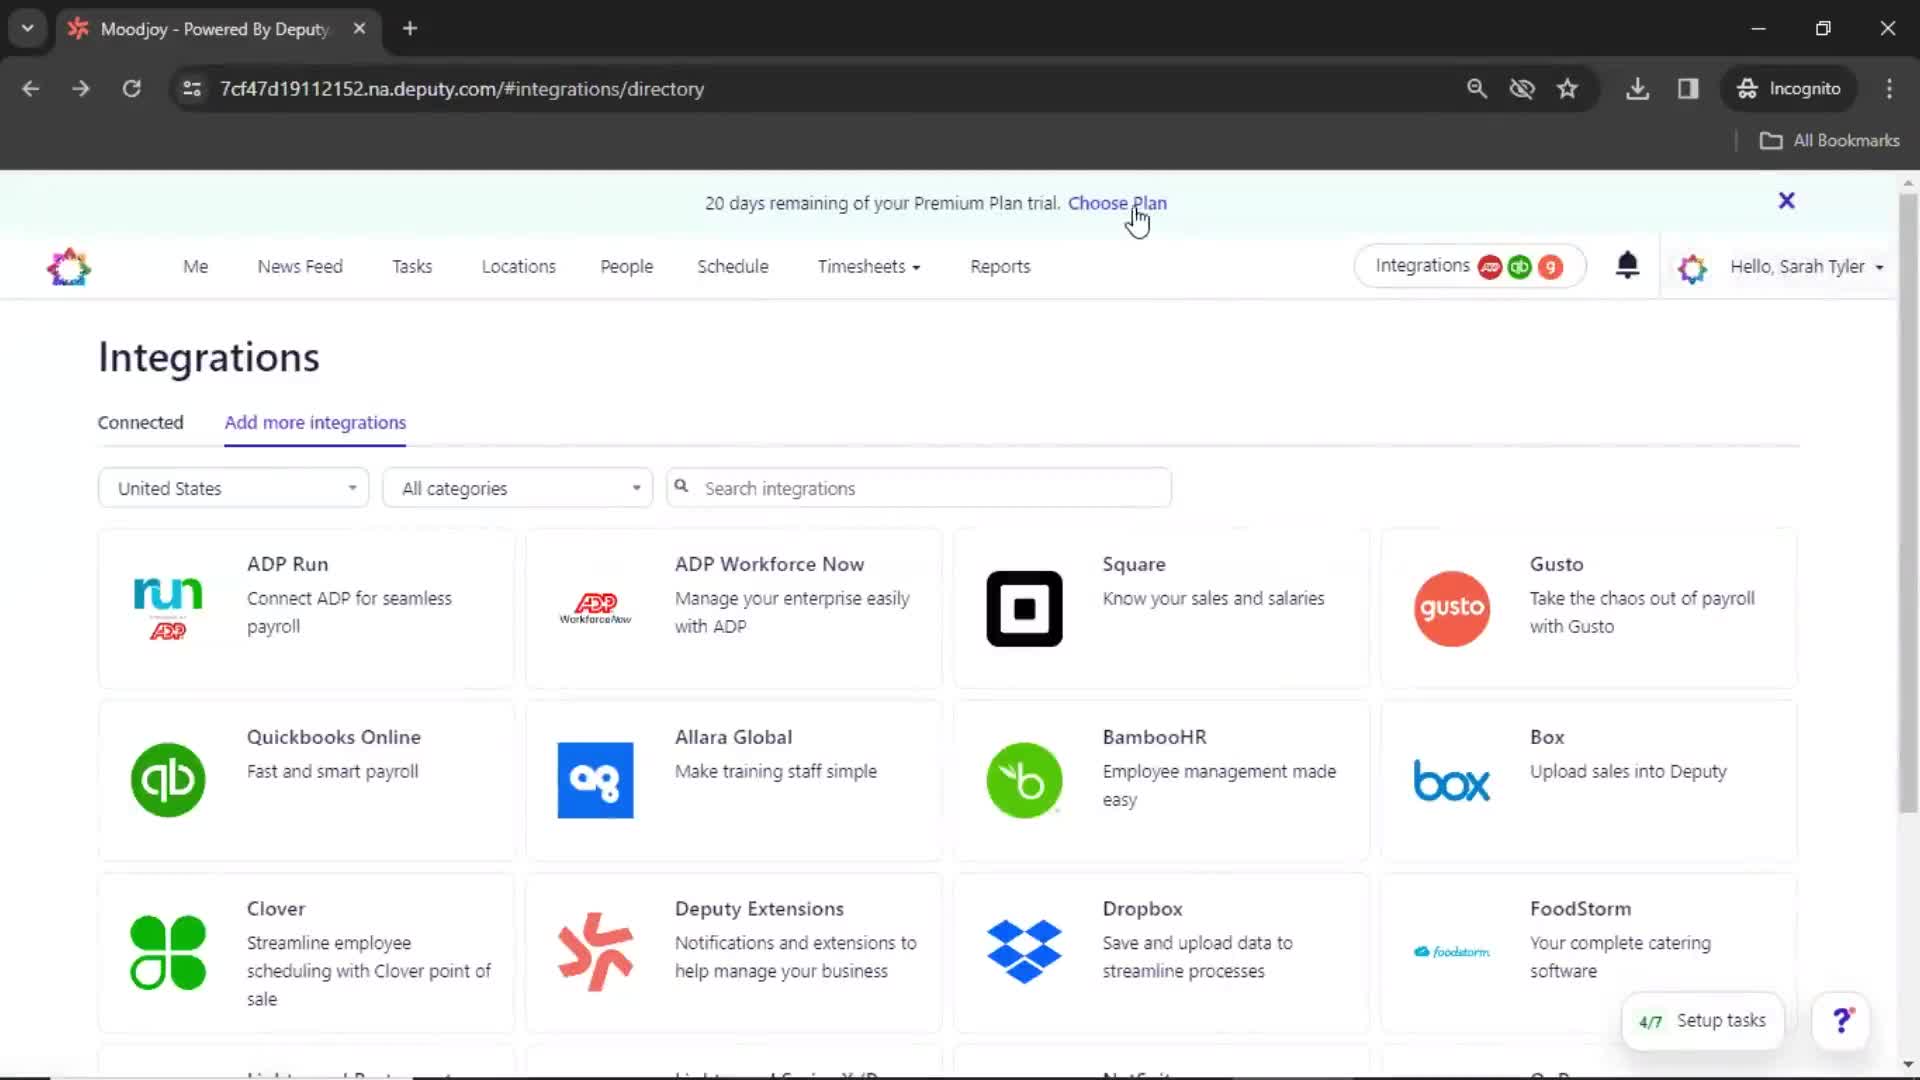Open the Box logo
The height and width of the screenshot is (1080, 1920).
point(1452,781)
